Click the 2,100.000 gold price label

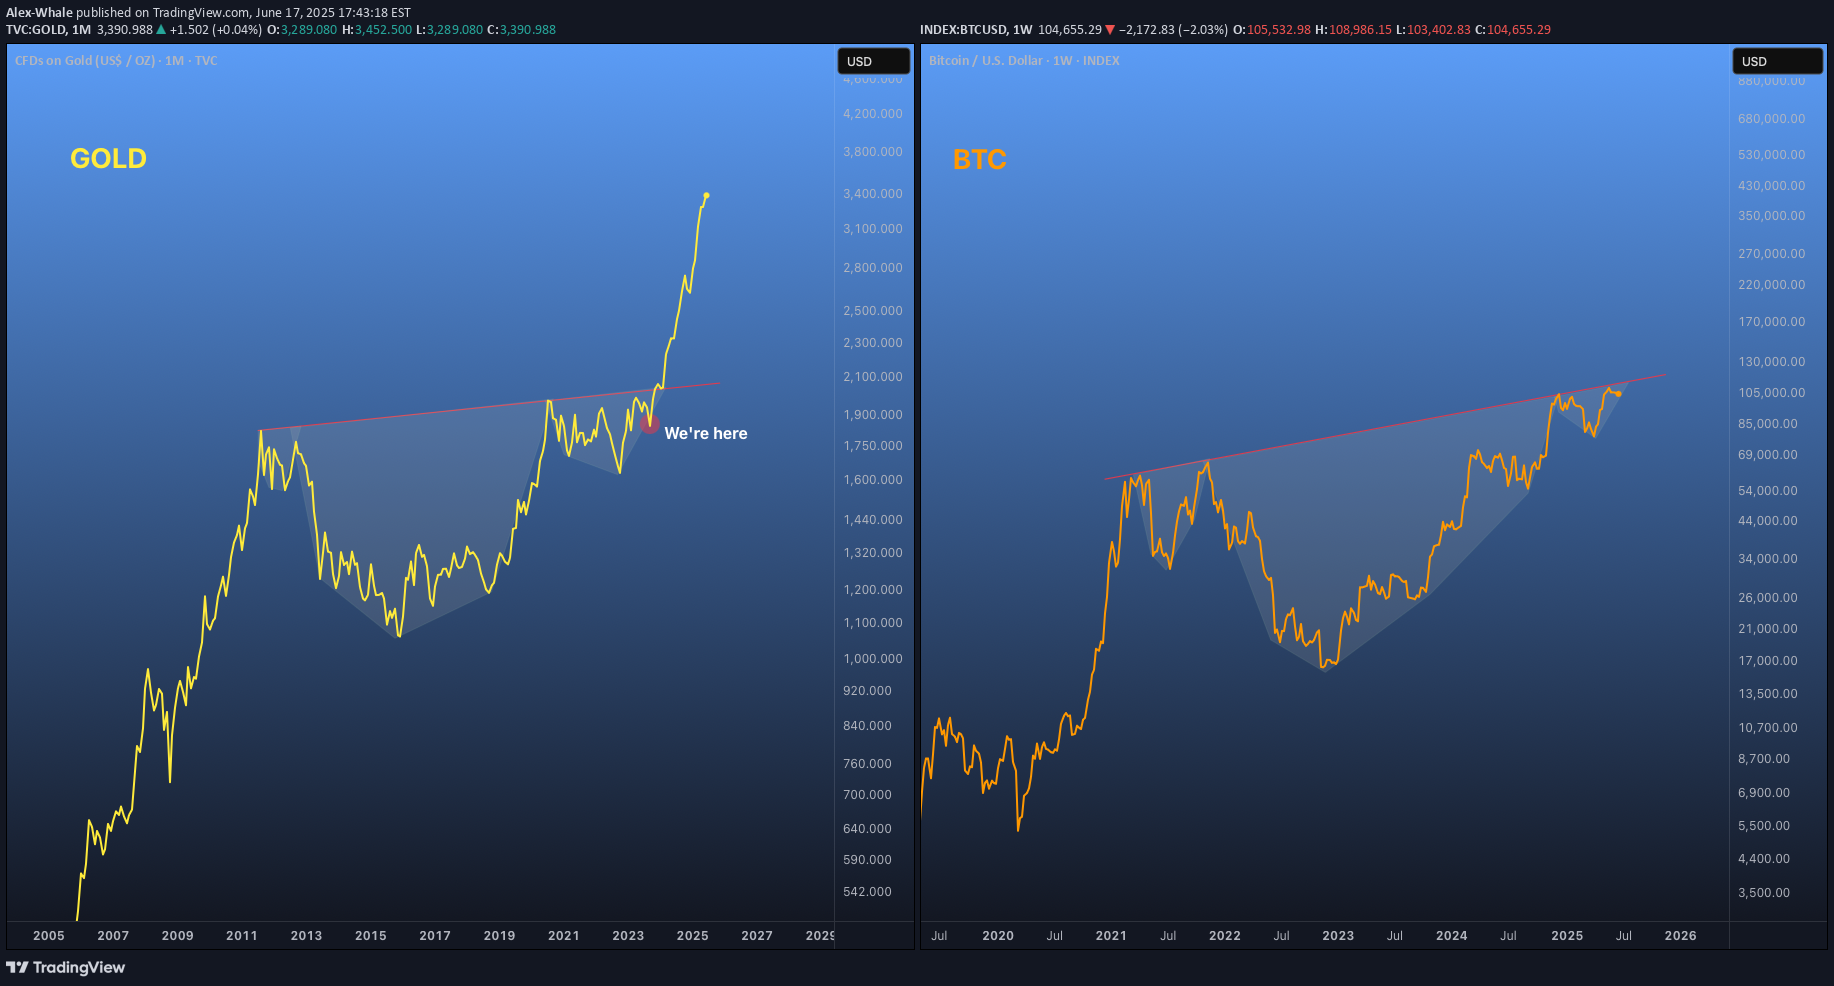[x=873, y=377]
